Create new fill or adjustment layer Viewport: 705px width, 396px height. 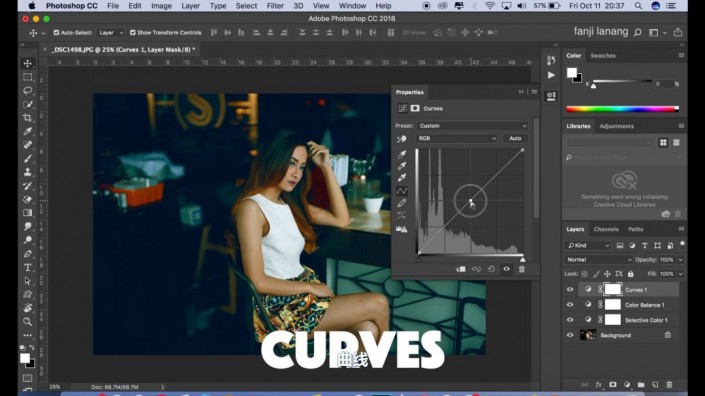(x=627, y=385)
